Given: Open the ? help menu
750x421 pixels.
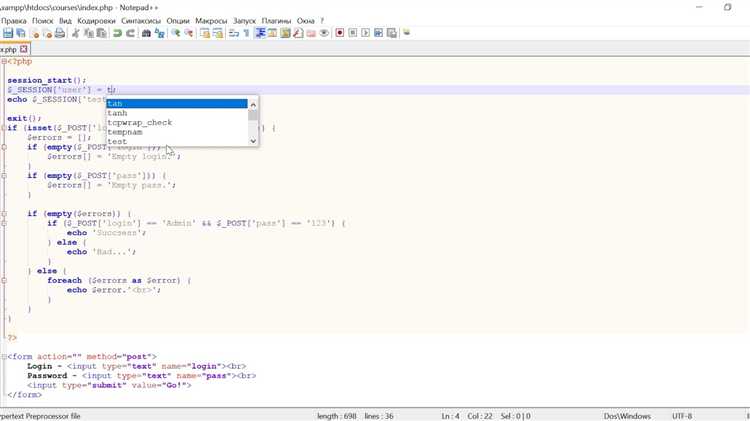Looking at the screenshot, I should [322, 21].
